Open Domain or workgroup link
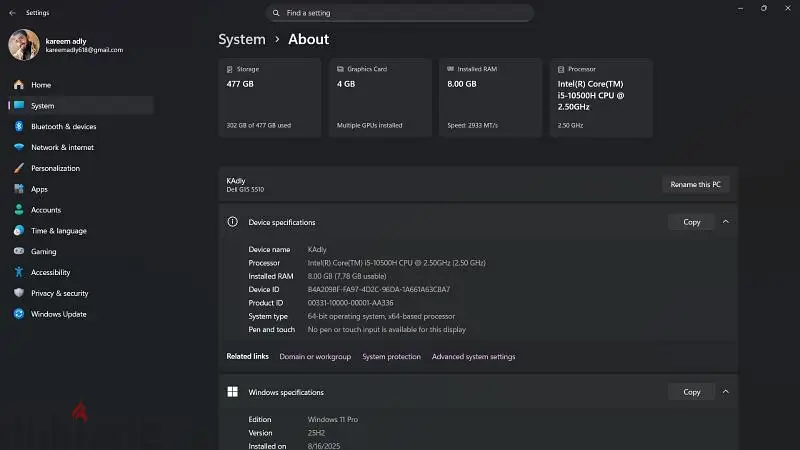Image resolution: width=800 pixels, height=450 pixels. 315,357
